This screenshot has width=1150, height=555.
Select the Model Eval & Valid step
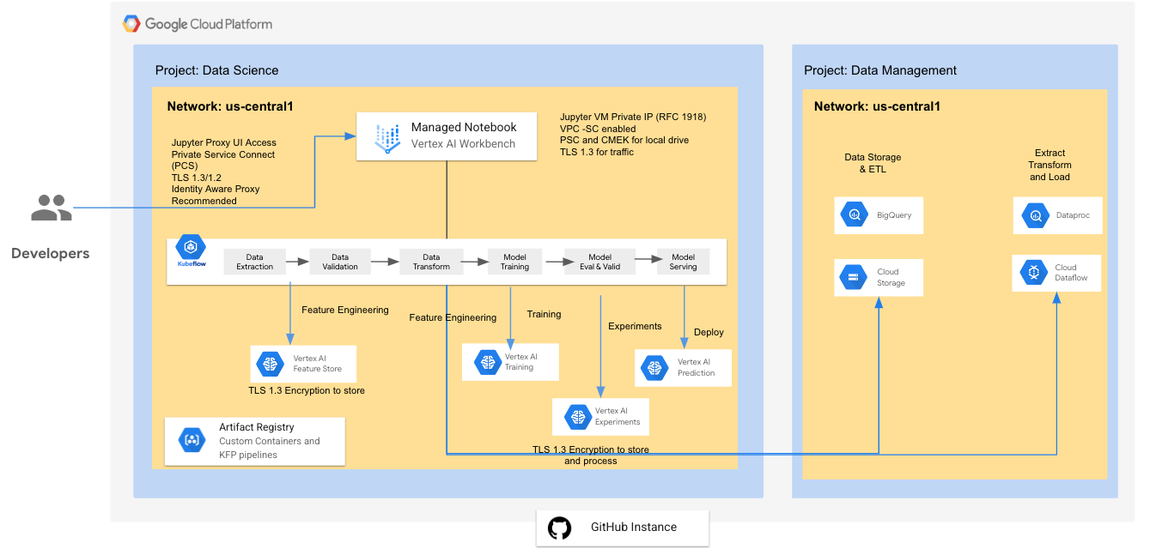pyautogui.click(x=600, y=262)
